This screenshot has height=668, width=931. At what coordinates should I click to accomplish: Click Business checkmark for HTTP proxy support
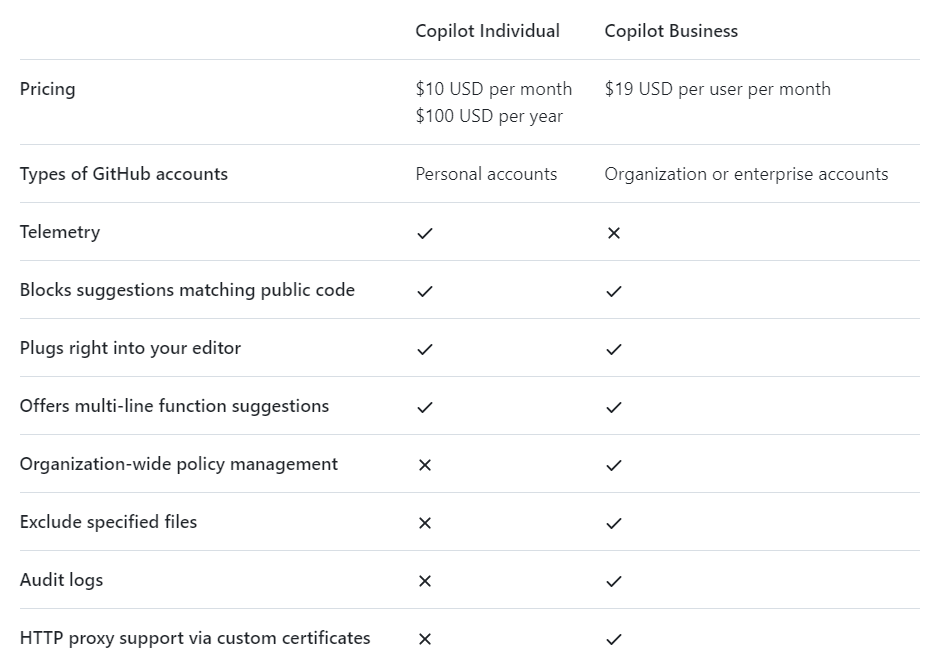[x=614, y=639]
